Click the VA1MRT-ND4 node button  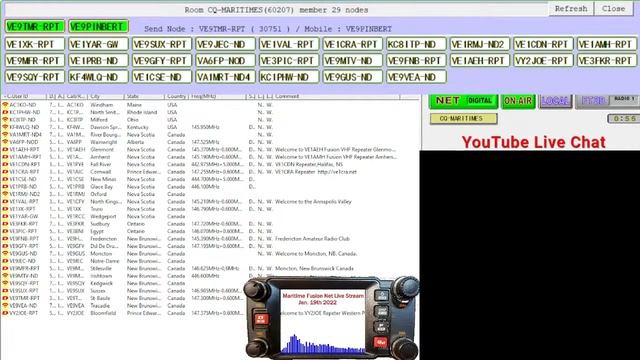(x=225, y=77)
